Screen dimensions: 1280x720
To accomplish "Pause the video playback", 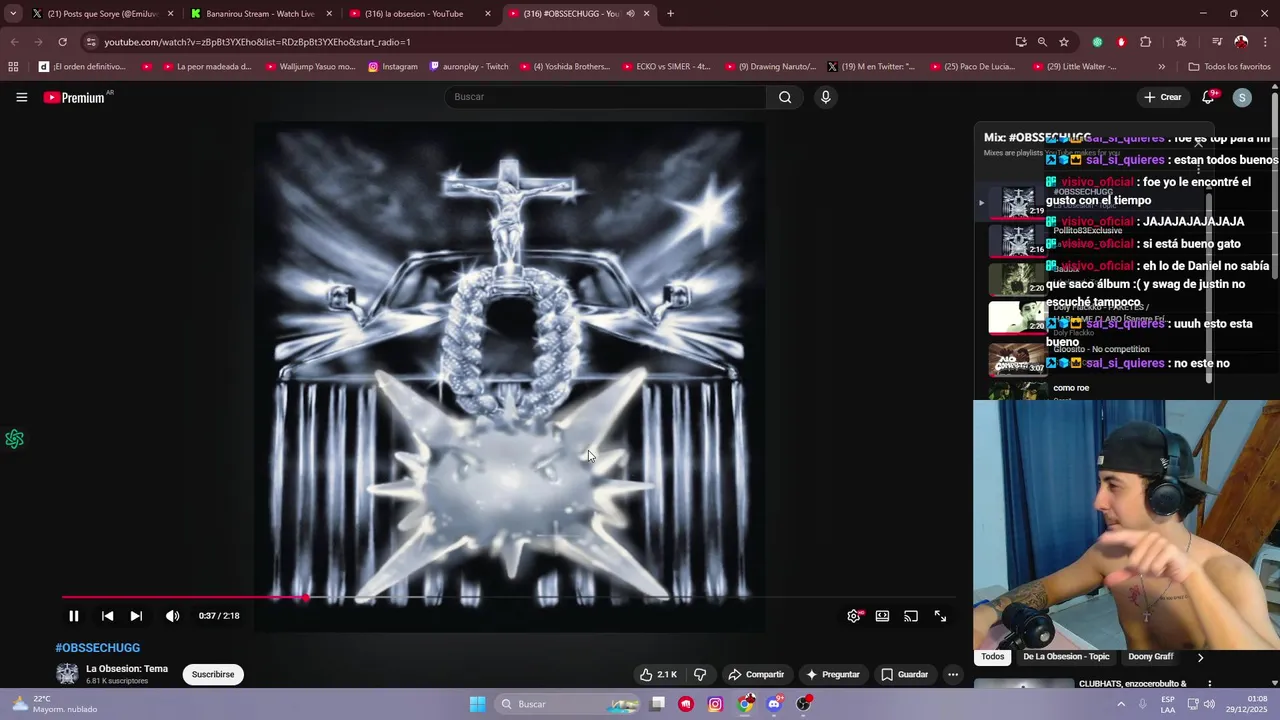I will pos(73,616).
